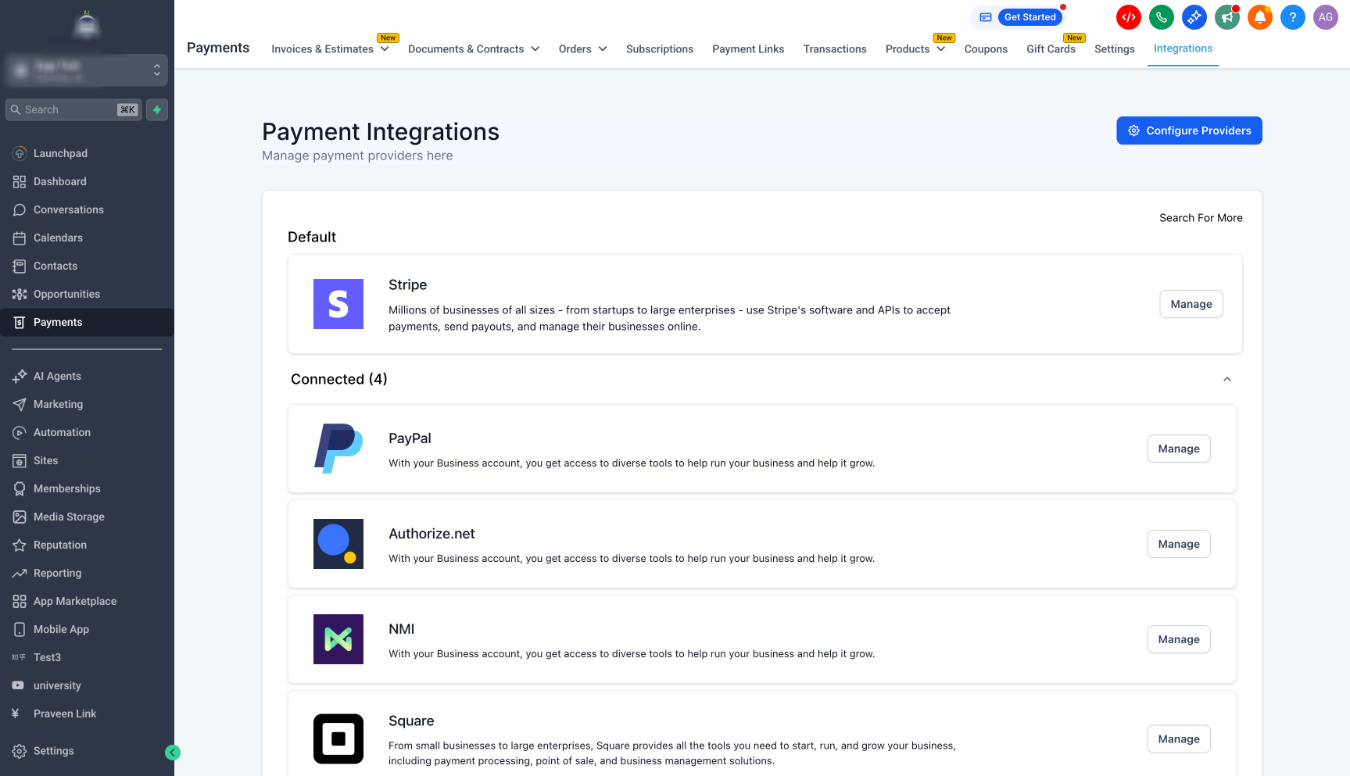Open the account switcher dropdown

[x=86, y=70]
